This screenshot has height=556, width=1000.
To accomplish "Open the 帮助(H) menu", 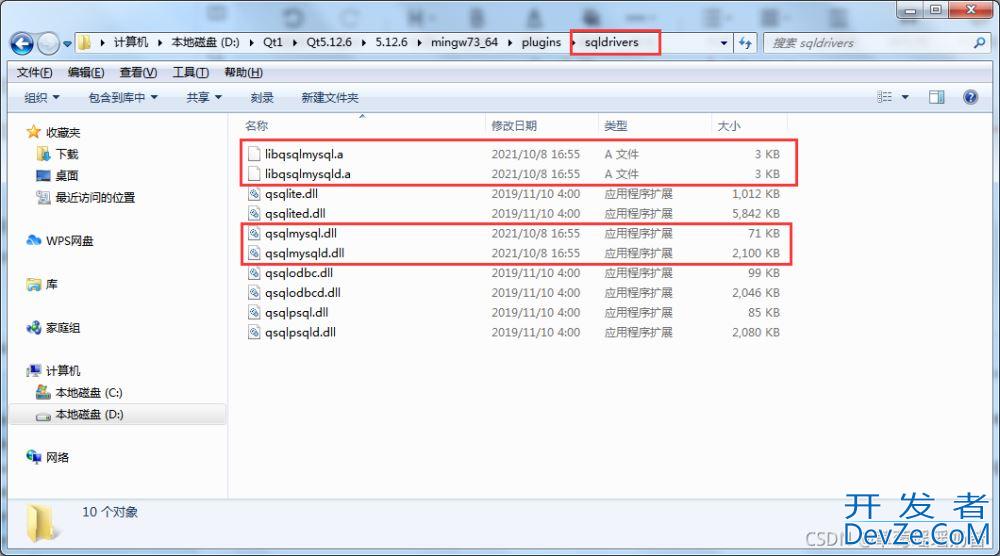I will click(x=244, y=72).
